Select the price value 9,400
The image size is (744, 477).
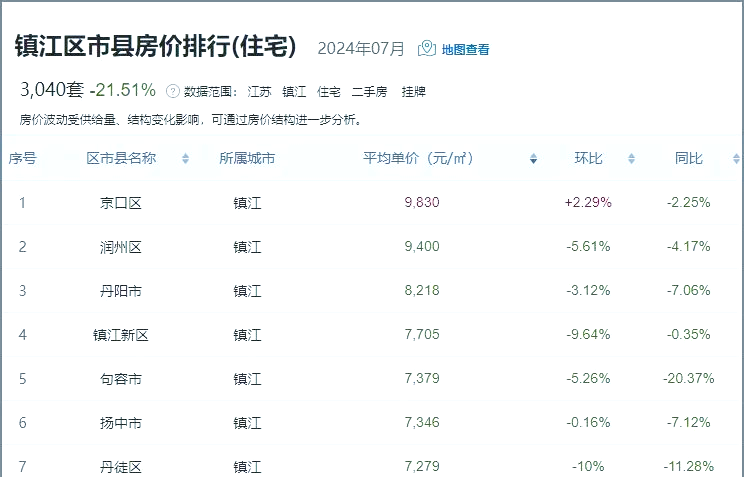pos(422,246)
